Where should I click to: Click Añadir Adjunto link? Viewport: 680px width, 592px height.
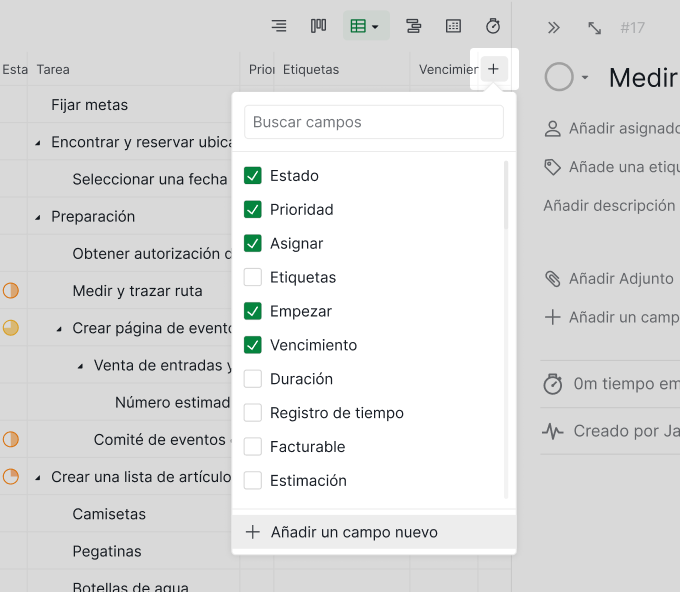[x=621, y=278]
